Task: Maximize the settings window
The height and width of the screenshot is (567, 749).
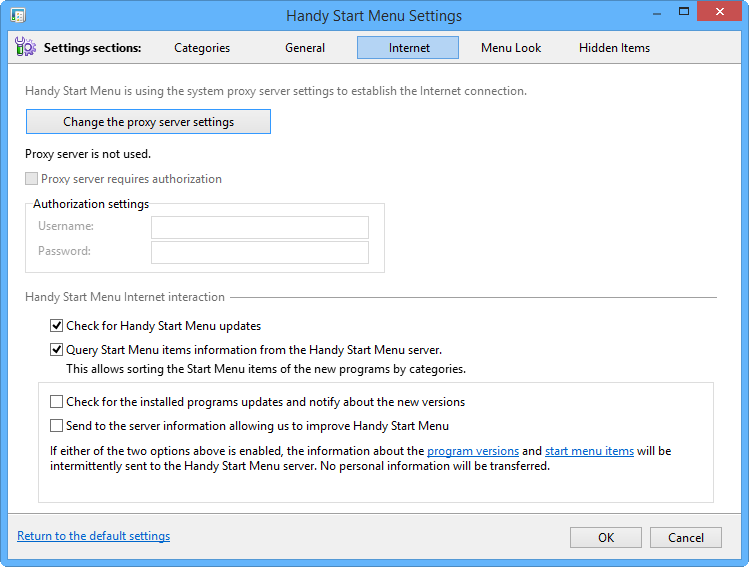Action: click(684, 11)
